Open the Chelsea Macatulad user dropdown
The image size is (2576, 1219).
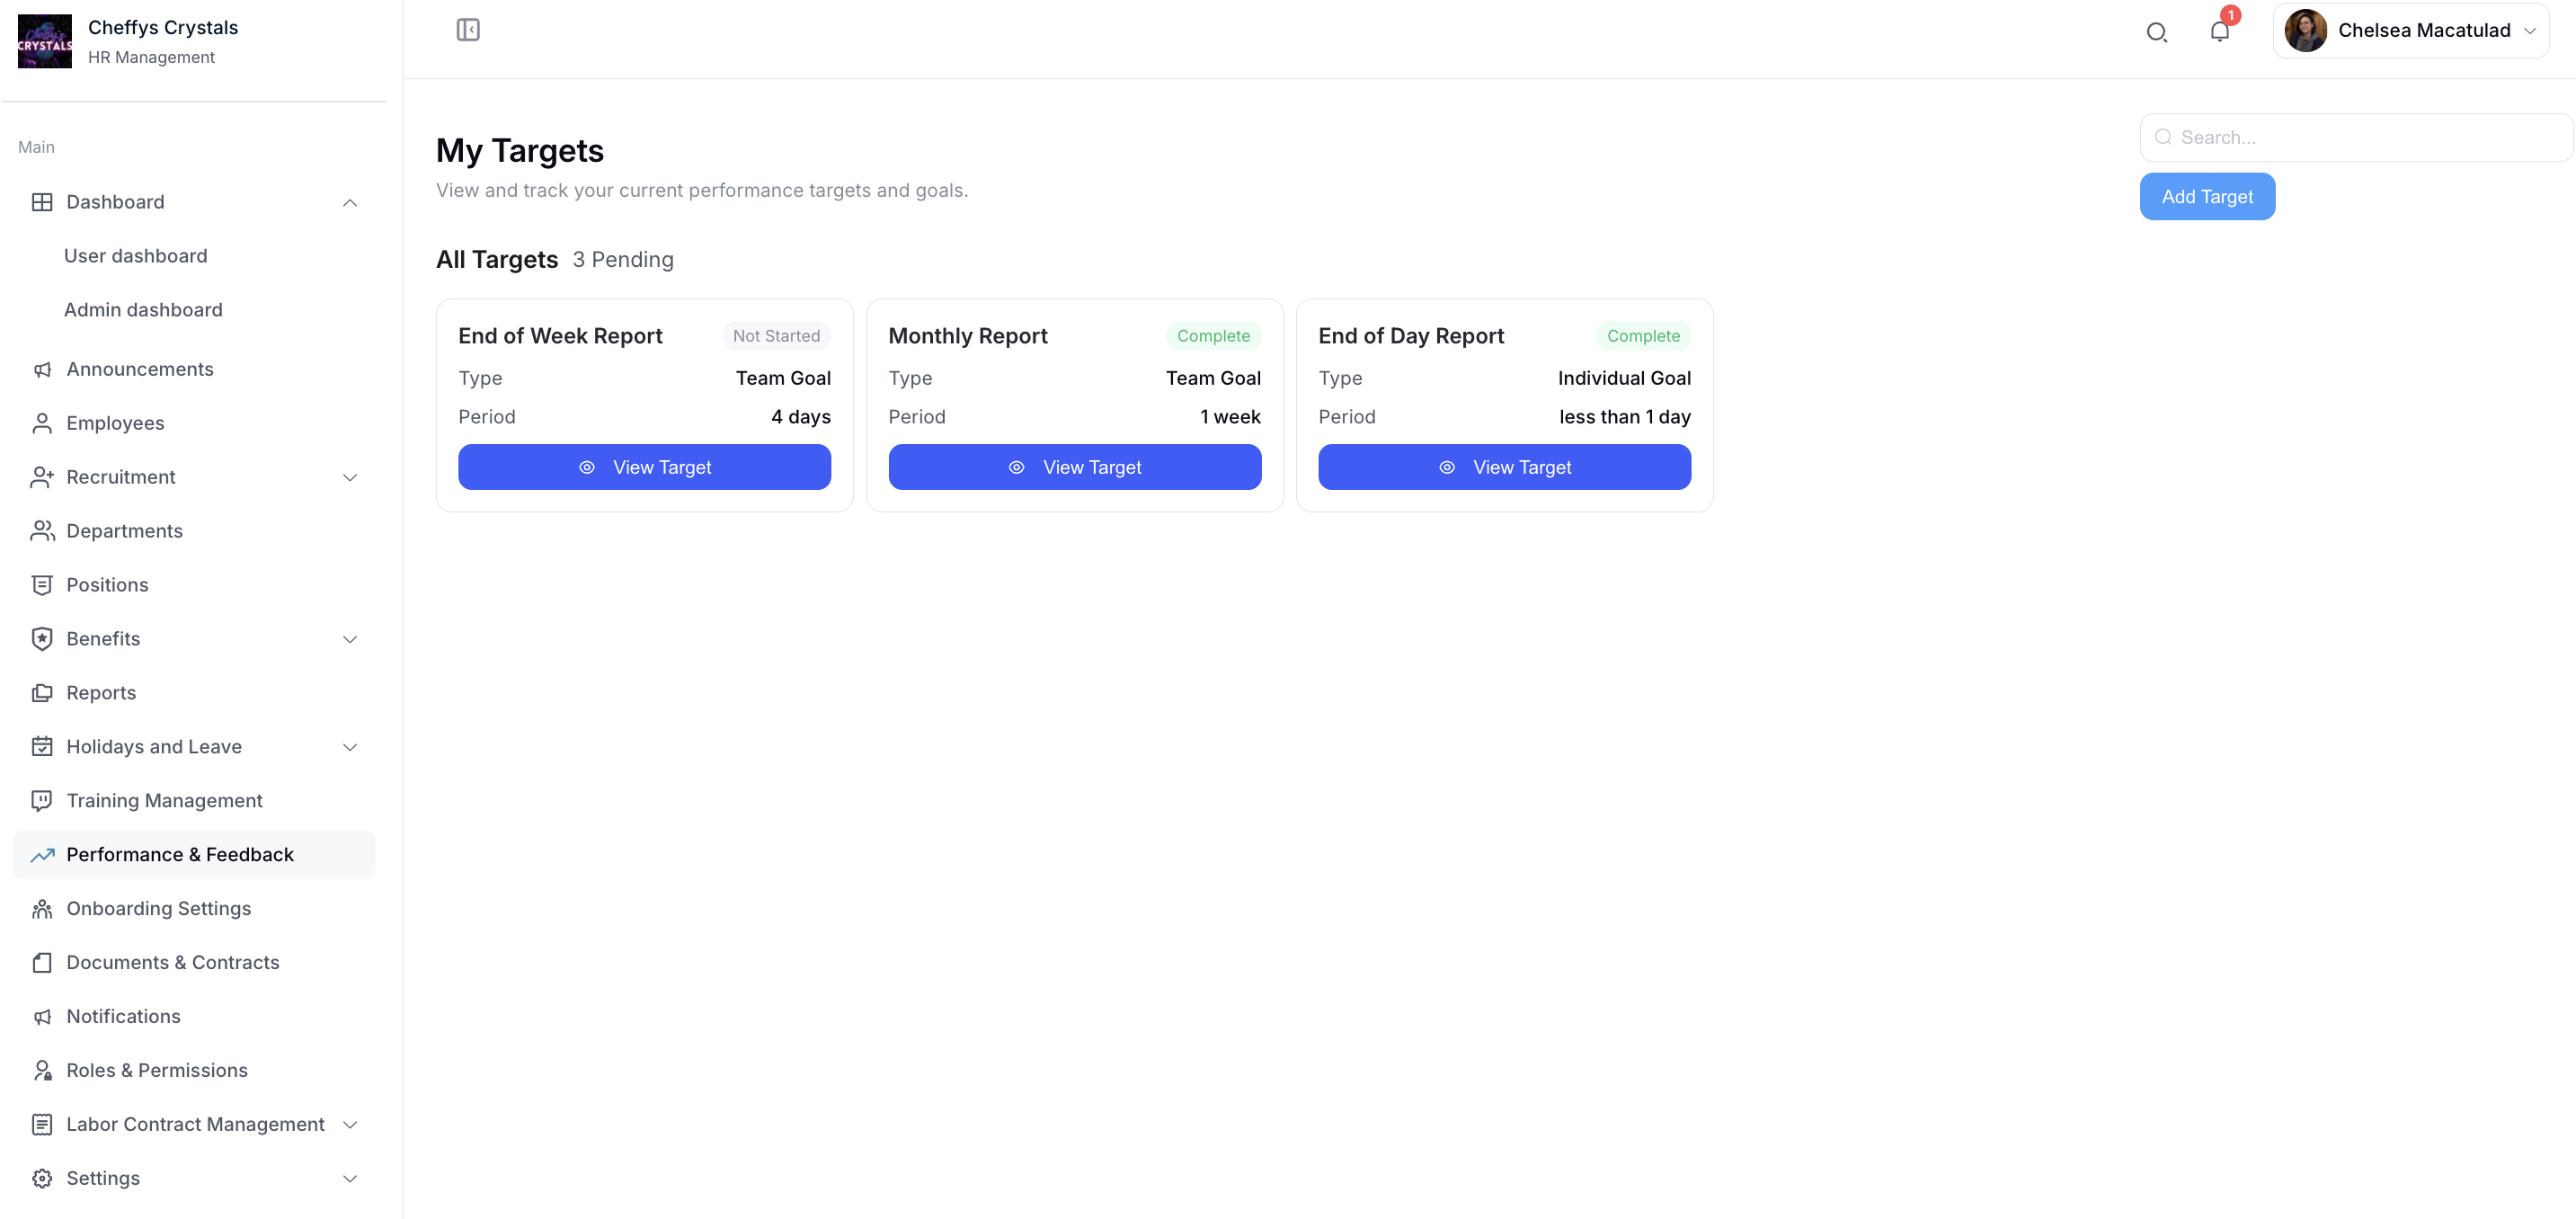[2410, 31]
